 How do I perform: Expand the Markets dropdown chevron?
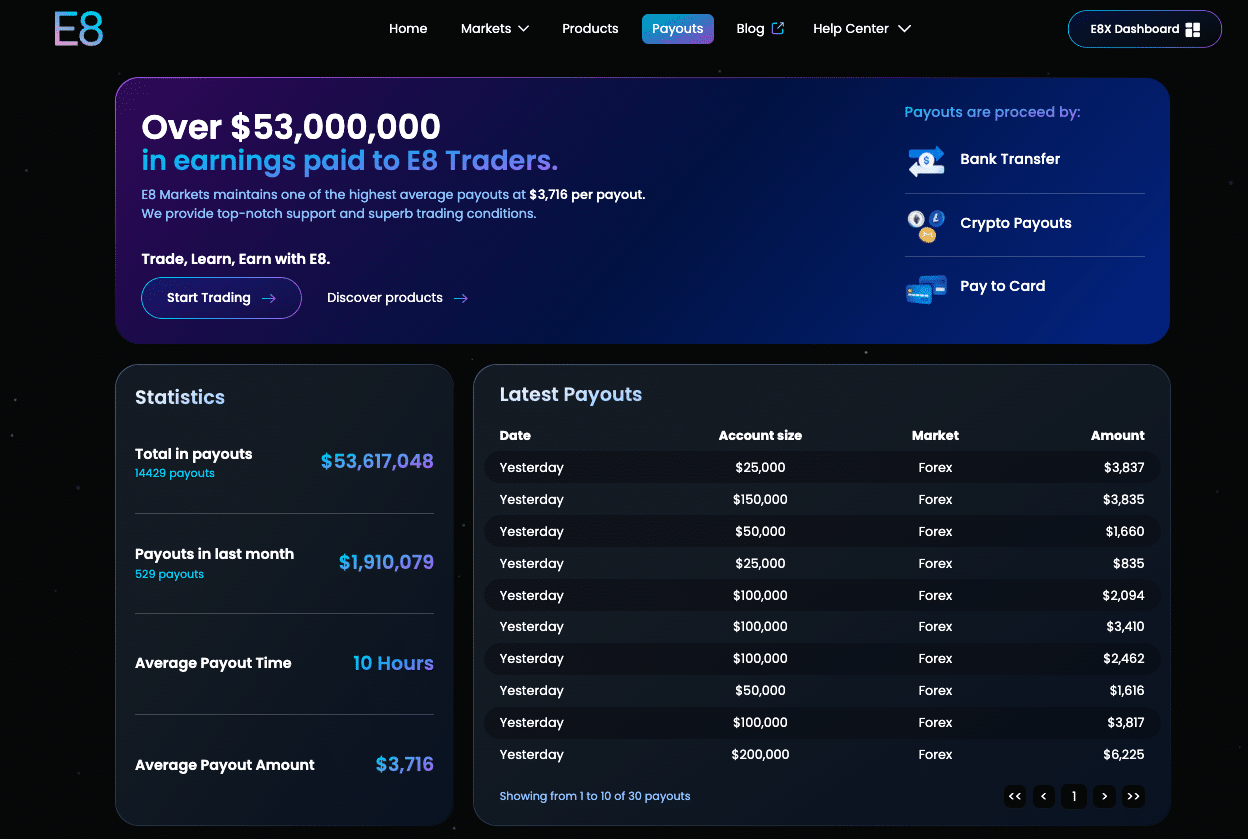point(523,29)
